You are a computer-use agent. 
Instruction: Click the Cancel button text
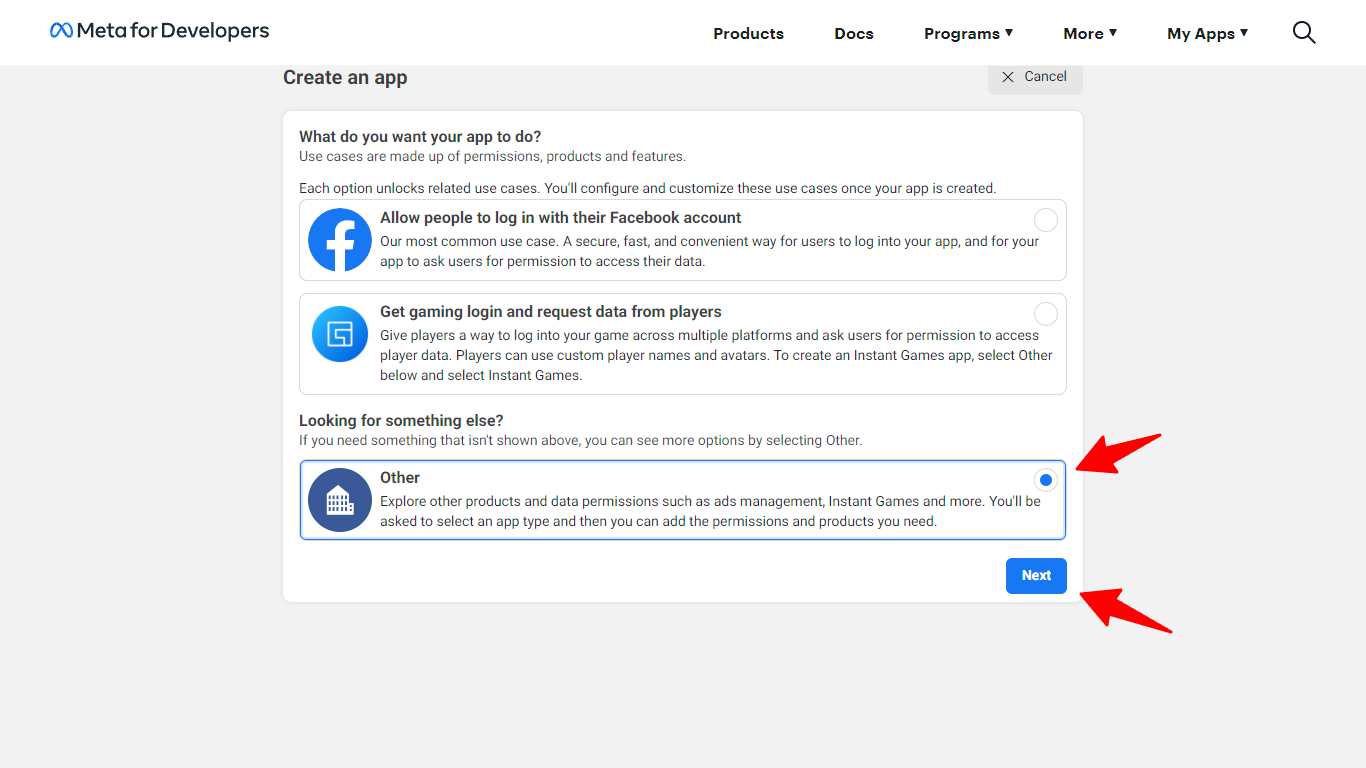[1045, 77]
